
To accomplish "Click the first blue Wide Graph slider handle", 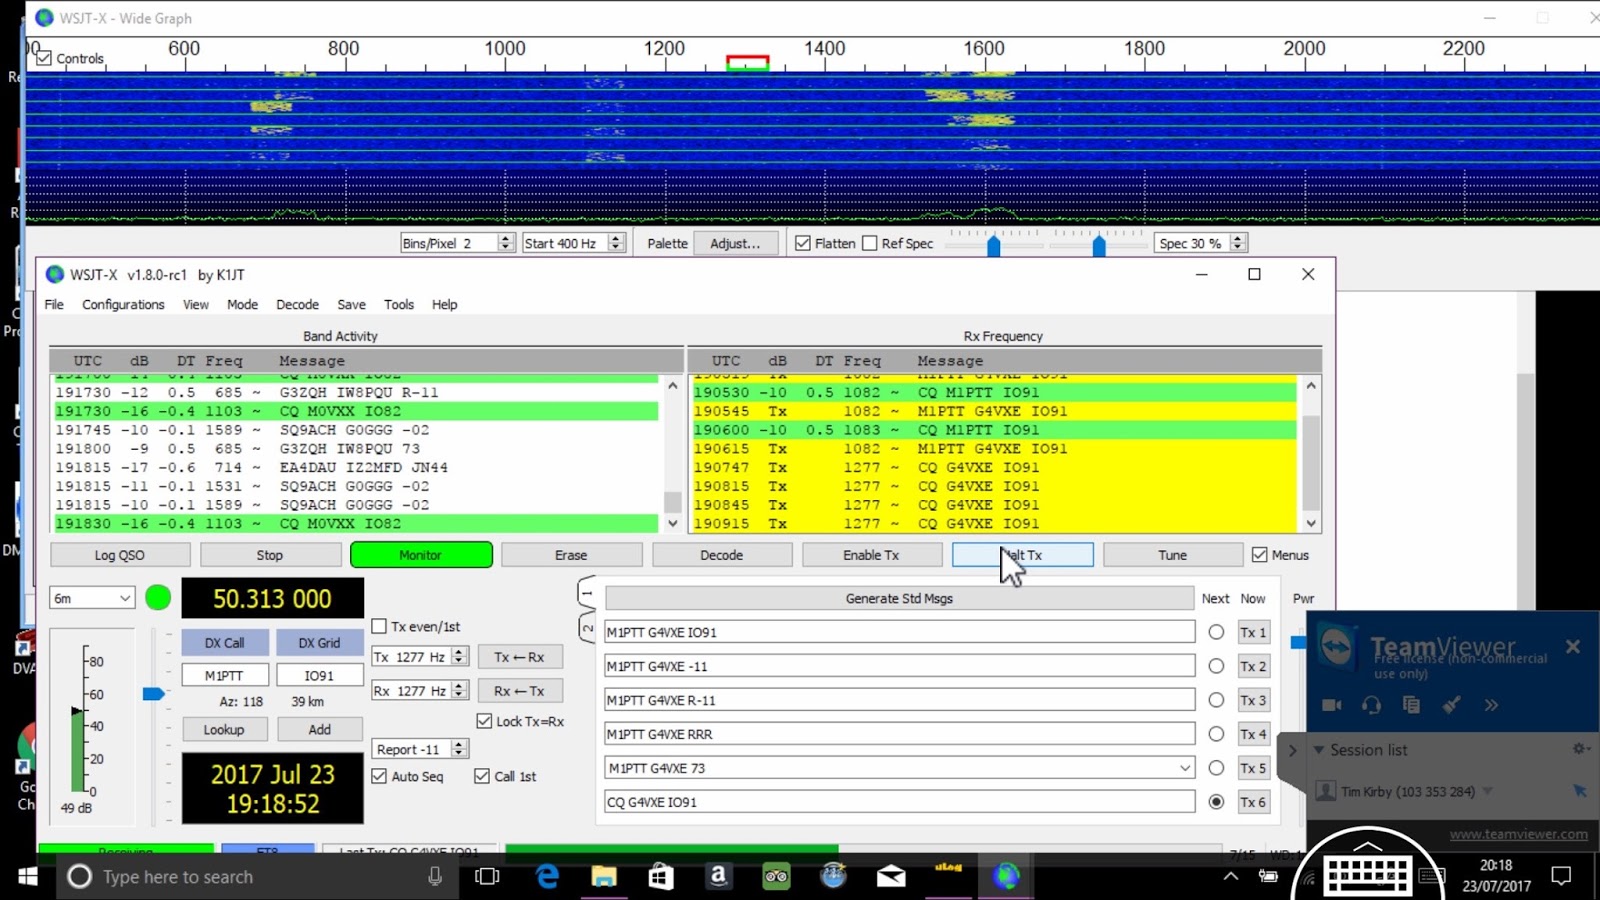I will [x=993, y=246].
